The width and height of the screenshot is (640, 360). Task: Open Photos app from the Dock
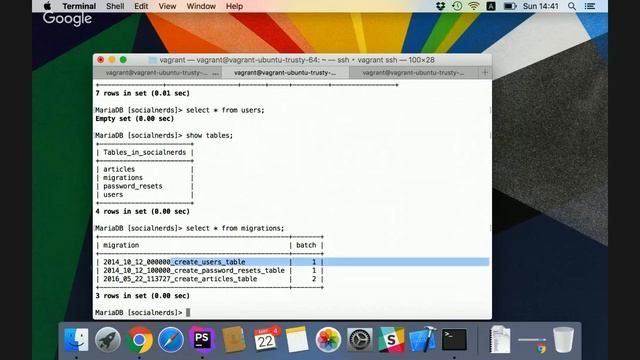pos(328,340)
